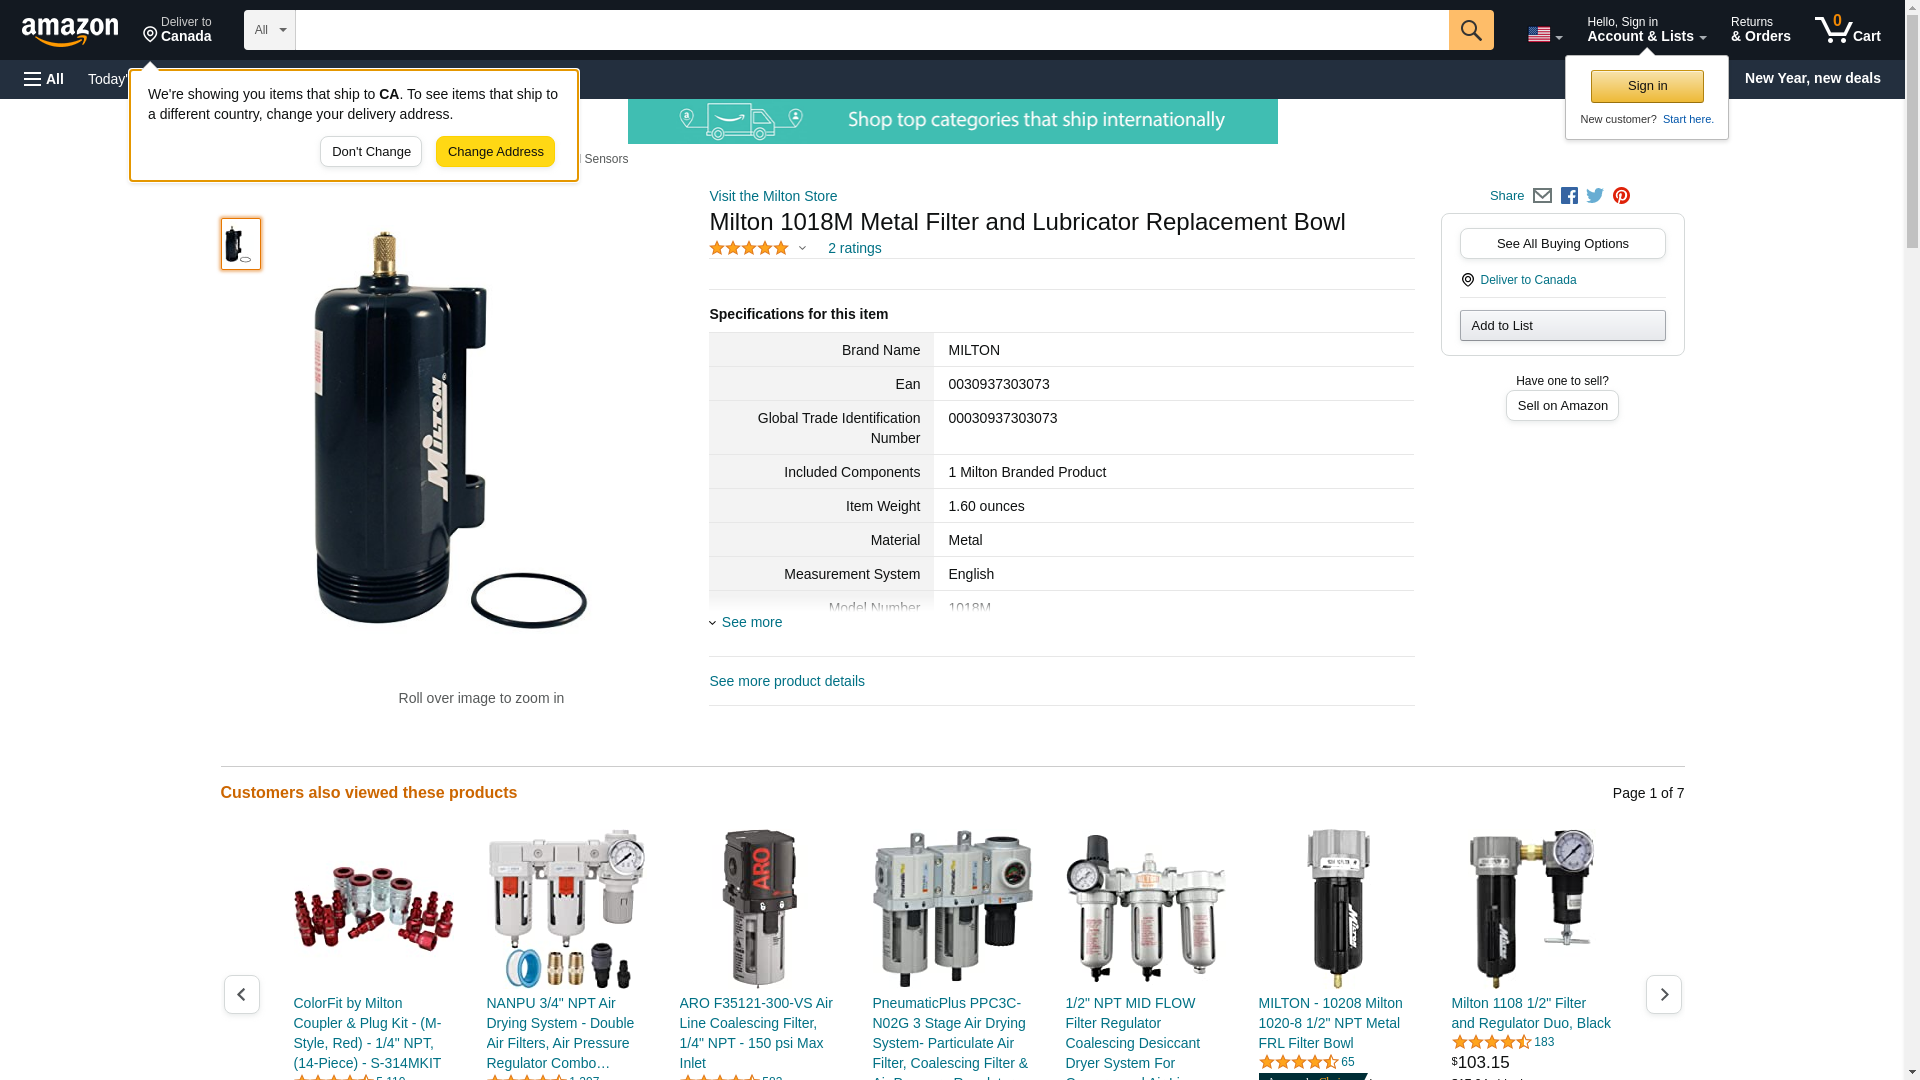The image size is (1920, 1080).
Task: Click the Amazon logo
Action: 70,31
